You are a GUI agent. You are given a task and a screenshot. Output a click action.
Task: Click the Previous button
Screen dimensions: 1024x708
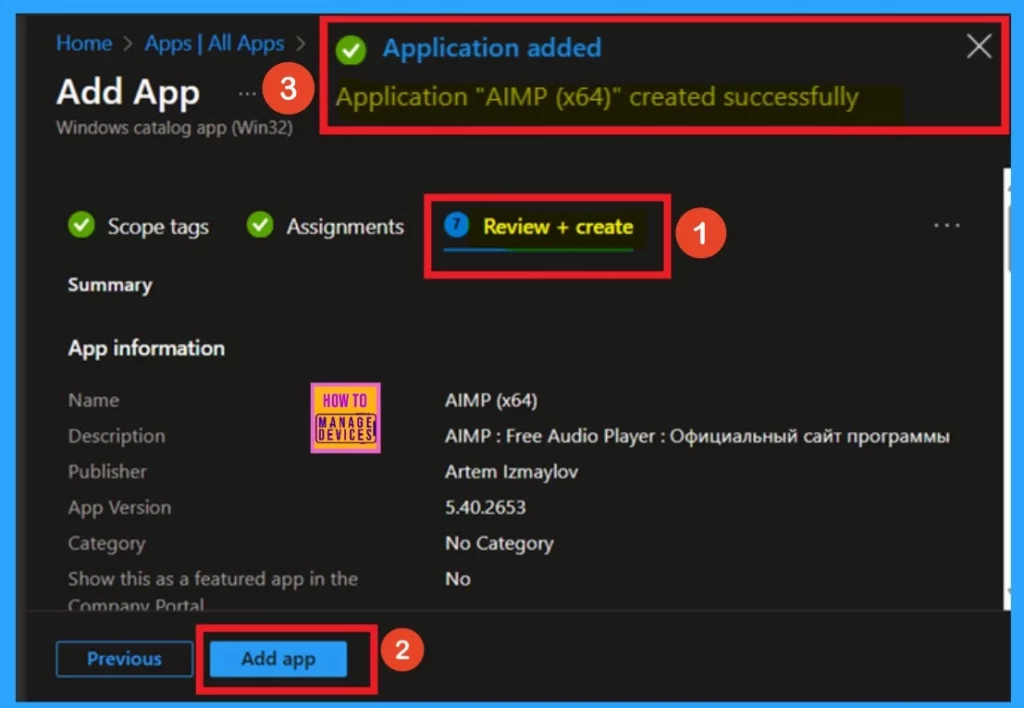coord(124,658)
